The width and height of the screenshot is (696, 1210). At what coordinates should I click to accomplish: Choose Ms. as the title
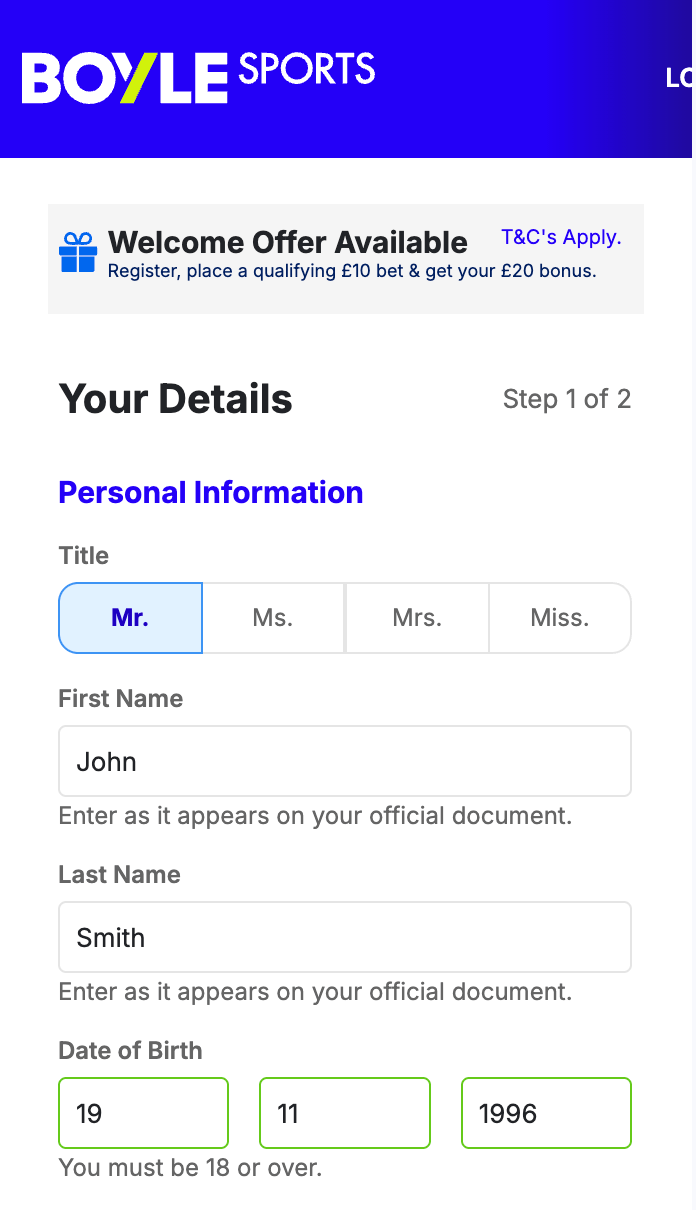[x=273, y=618]
